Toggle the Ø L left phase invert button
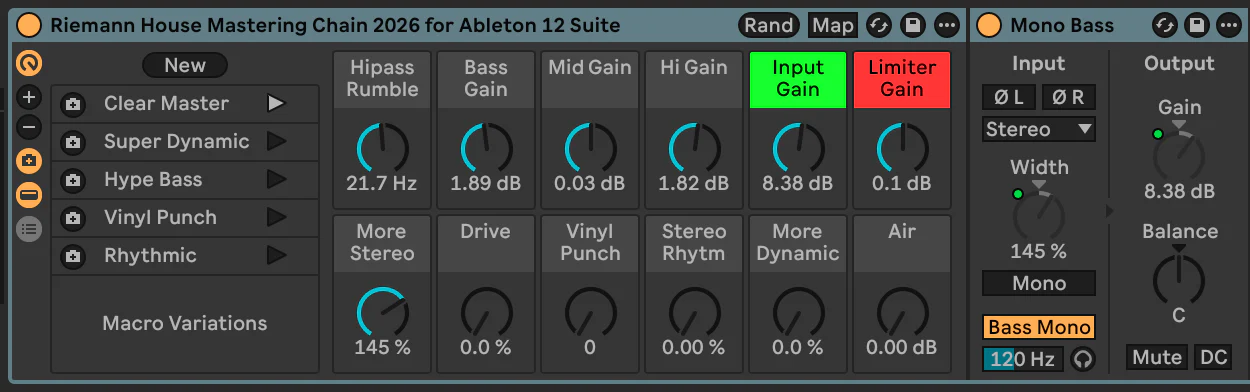 click(x=1008, y=97)
